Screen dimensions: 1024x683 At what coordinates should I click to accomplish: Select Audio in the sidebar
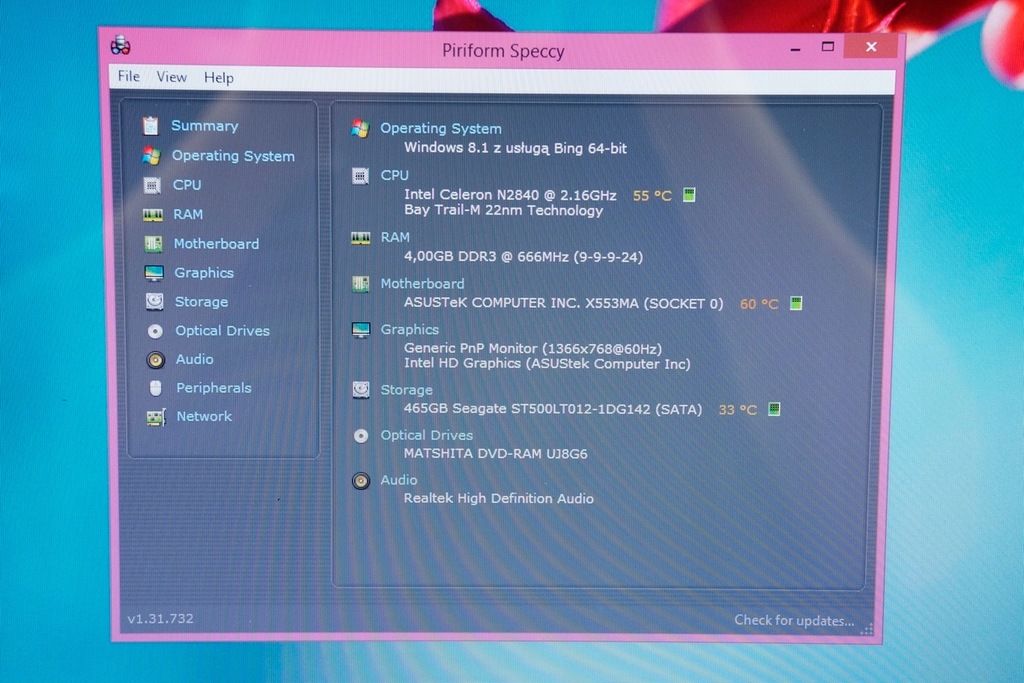click(195, 359)
